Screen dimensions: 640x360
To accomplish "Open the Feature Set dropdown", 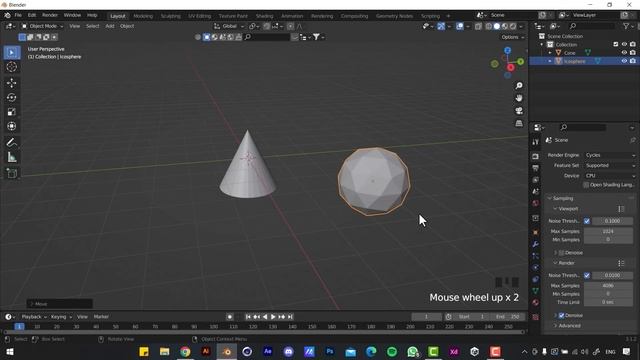I will pos(610,165).
